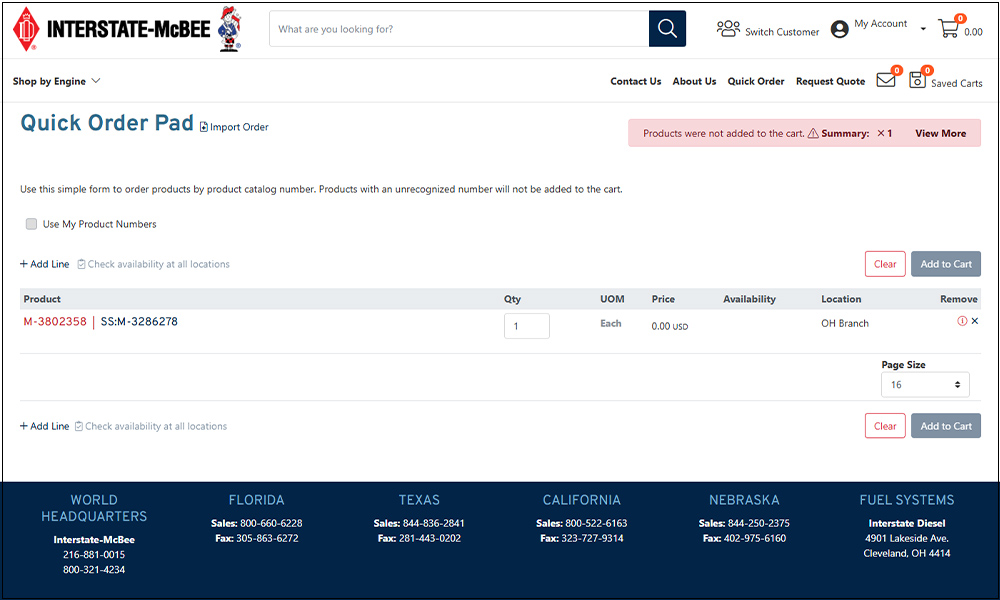Go to the Contact Us page
This screenshot has height=600, width=1000.
click(635, 81)
